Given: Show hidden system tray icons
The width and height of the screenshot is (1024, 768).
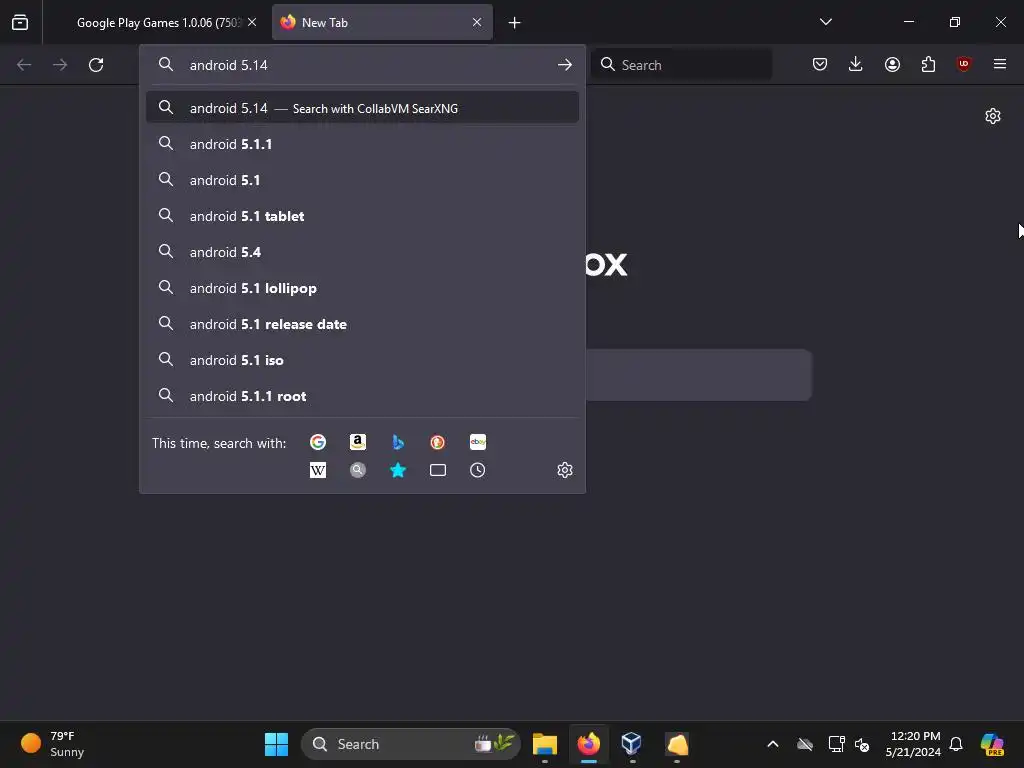Looking at the screenshot, I should (x=773, y=744).
